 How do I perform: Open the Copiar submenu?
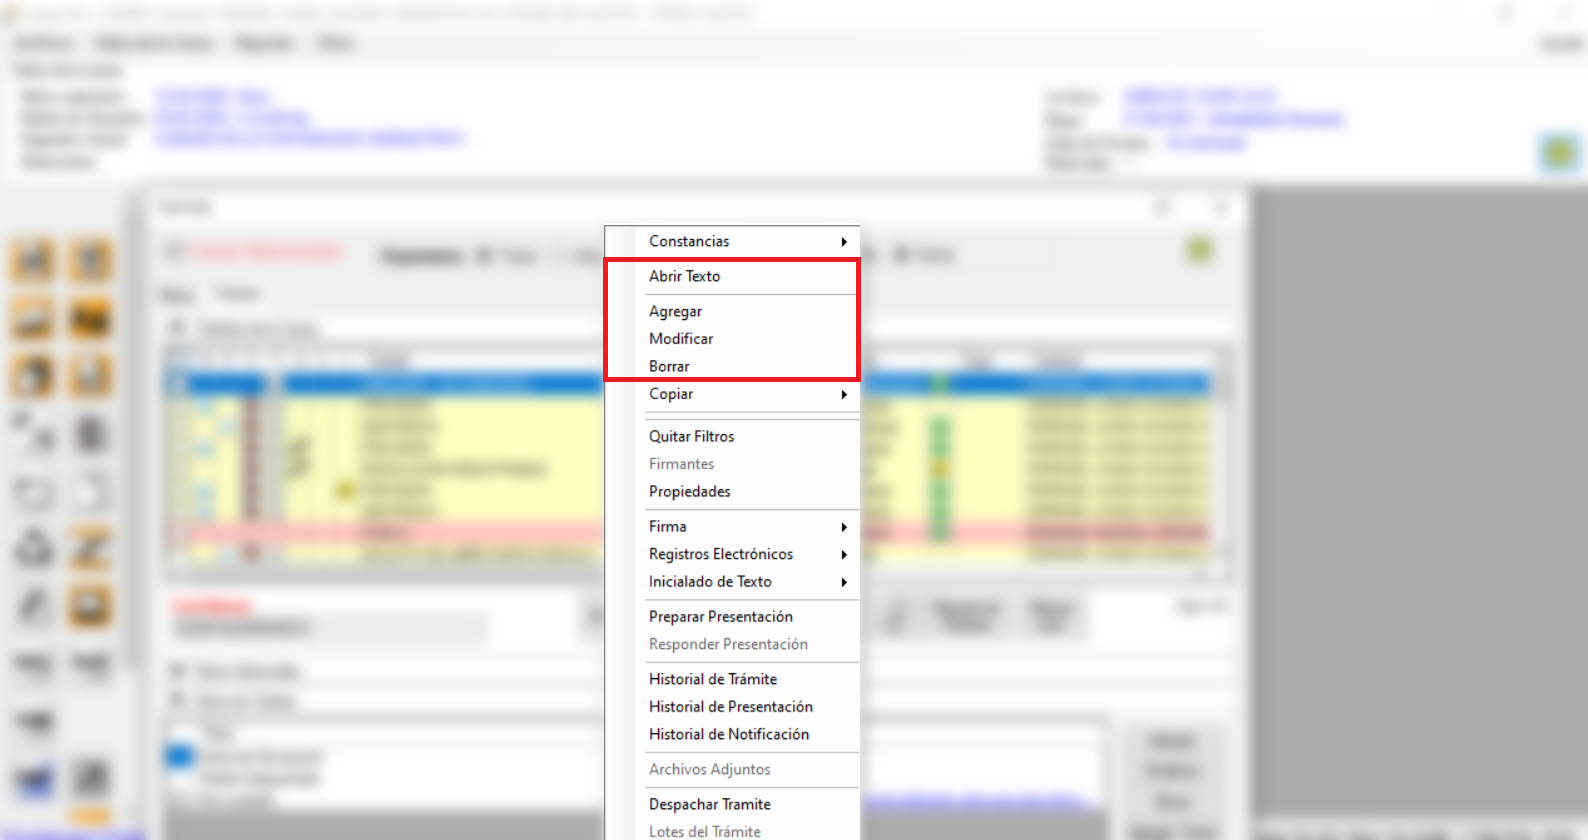click(x=671, y=394)
